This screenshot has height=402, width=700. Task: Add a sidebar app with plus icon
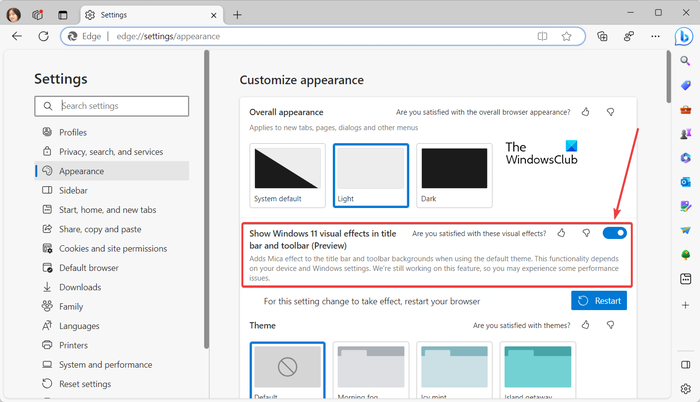click(x=686, y=305)
